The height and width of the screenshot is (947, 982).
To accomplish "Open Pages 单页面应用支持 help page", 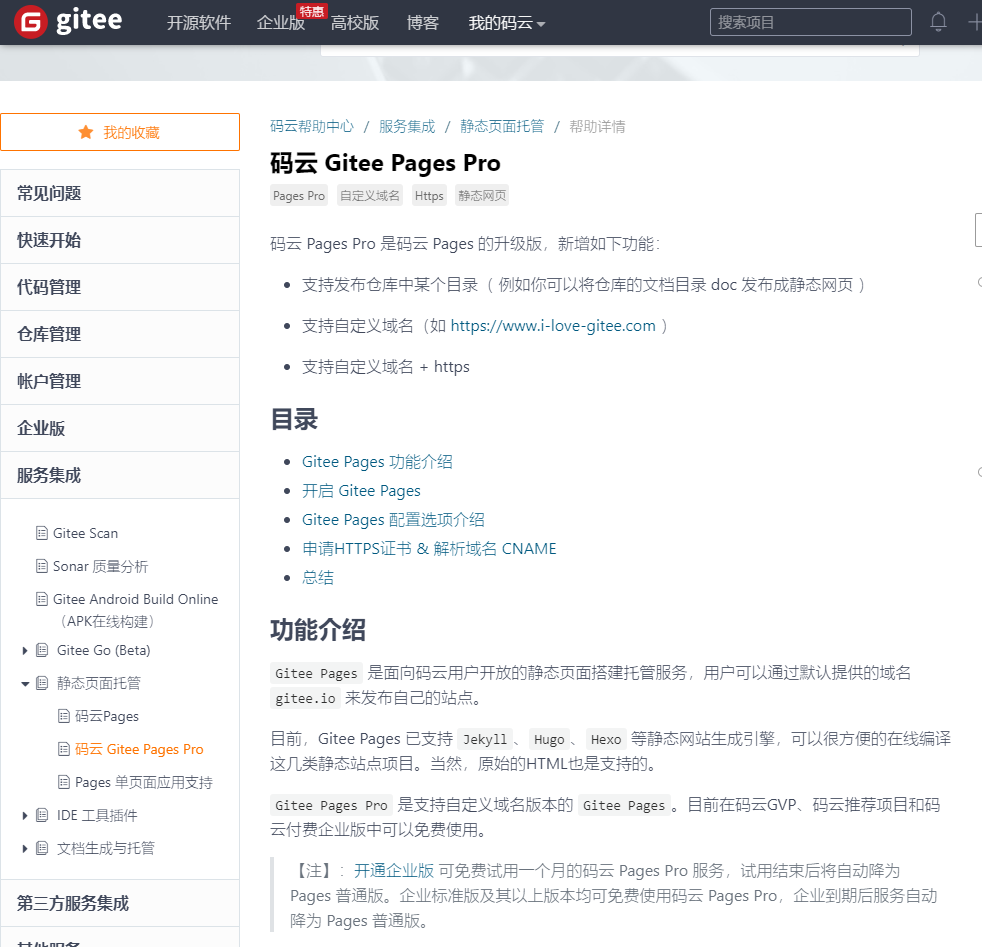I will 144,782.
